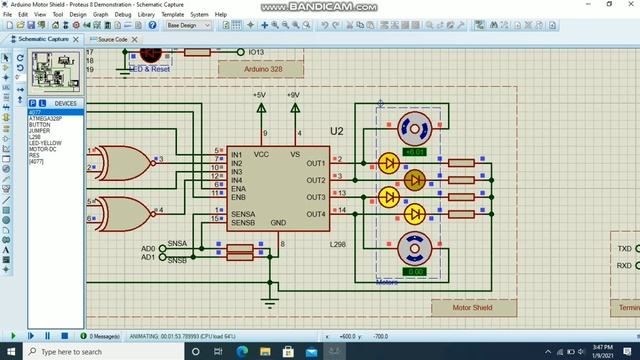
Task: Select the 2D text 'A' tool
Action: click(x=6, y=250)
